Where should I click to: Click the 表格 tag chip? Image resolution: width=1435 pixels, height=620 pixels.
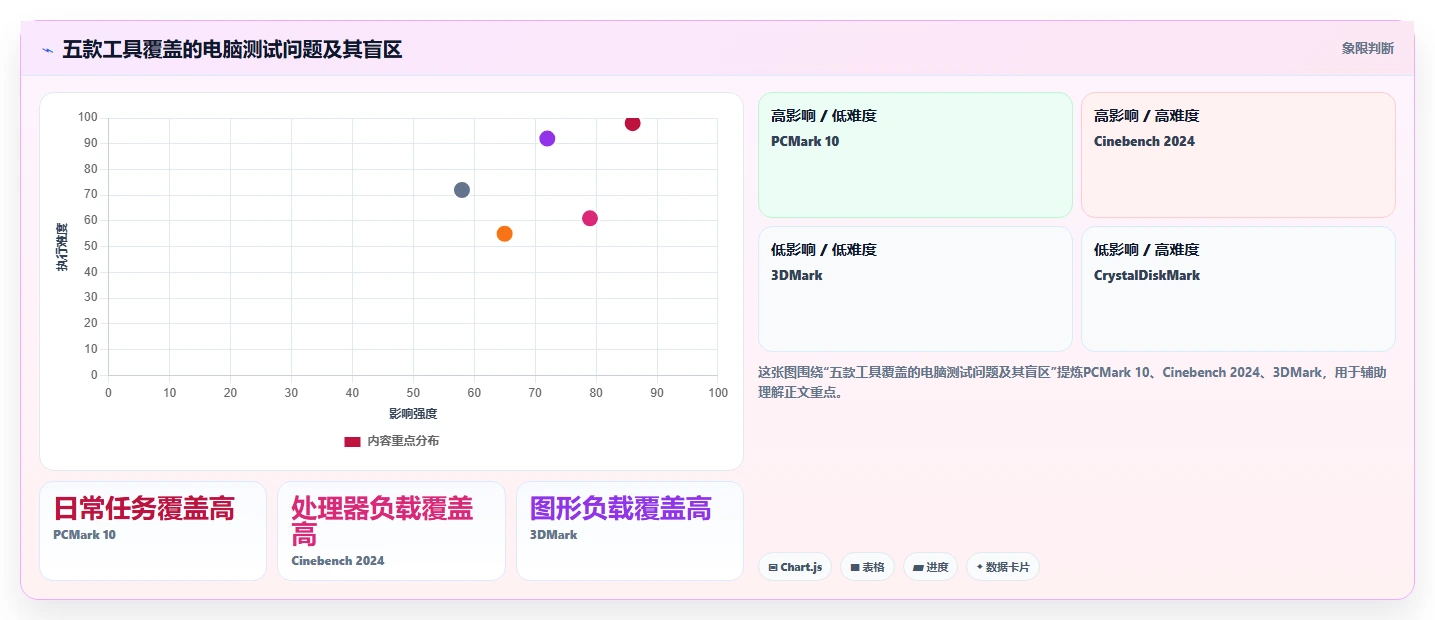coord(867,567)
